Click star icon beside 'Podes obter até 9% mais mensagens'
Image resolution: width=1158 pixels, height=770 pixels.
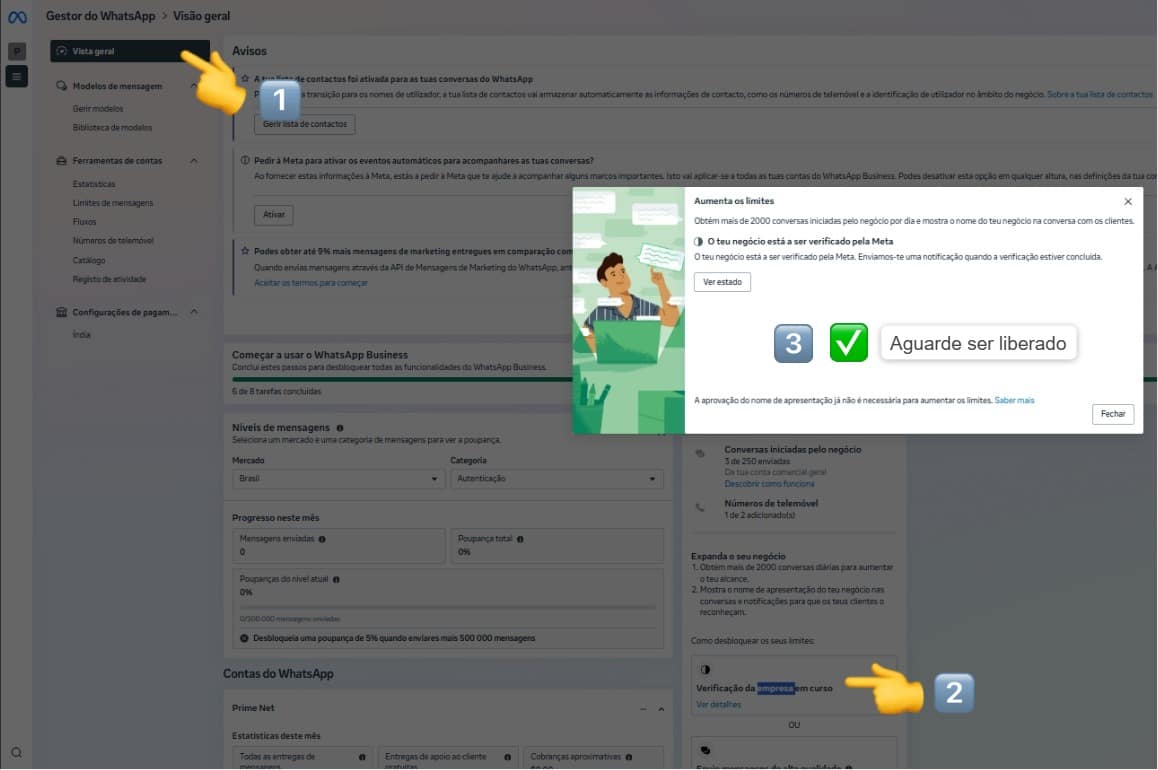click(x=245, y=251)
